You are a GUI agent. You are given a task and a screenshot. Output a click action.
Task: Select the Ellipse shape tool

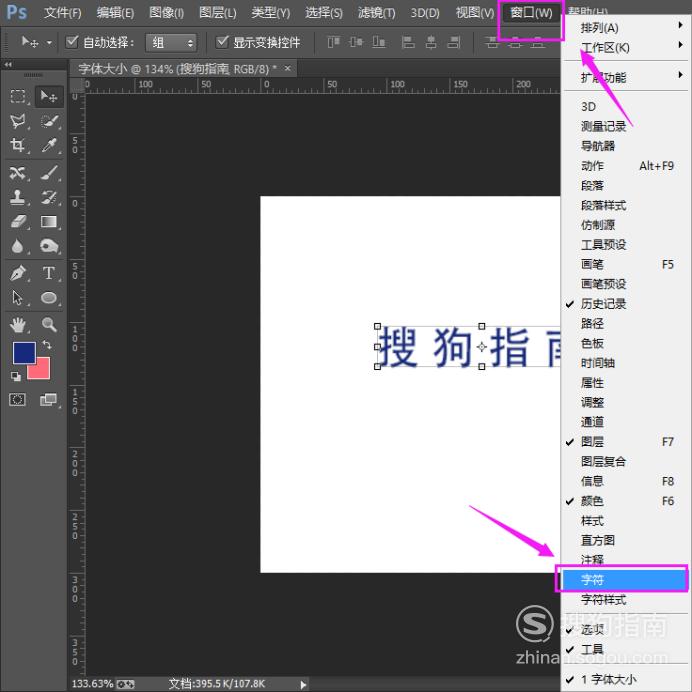click(49, 298)
